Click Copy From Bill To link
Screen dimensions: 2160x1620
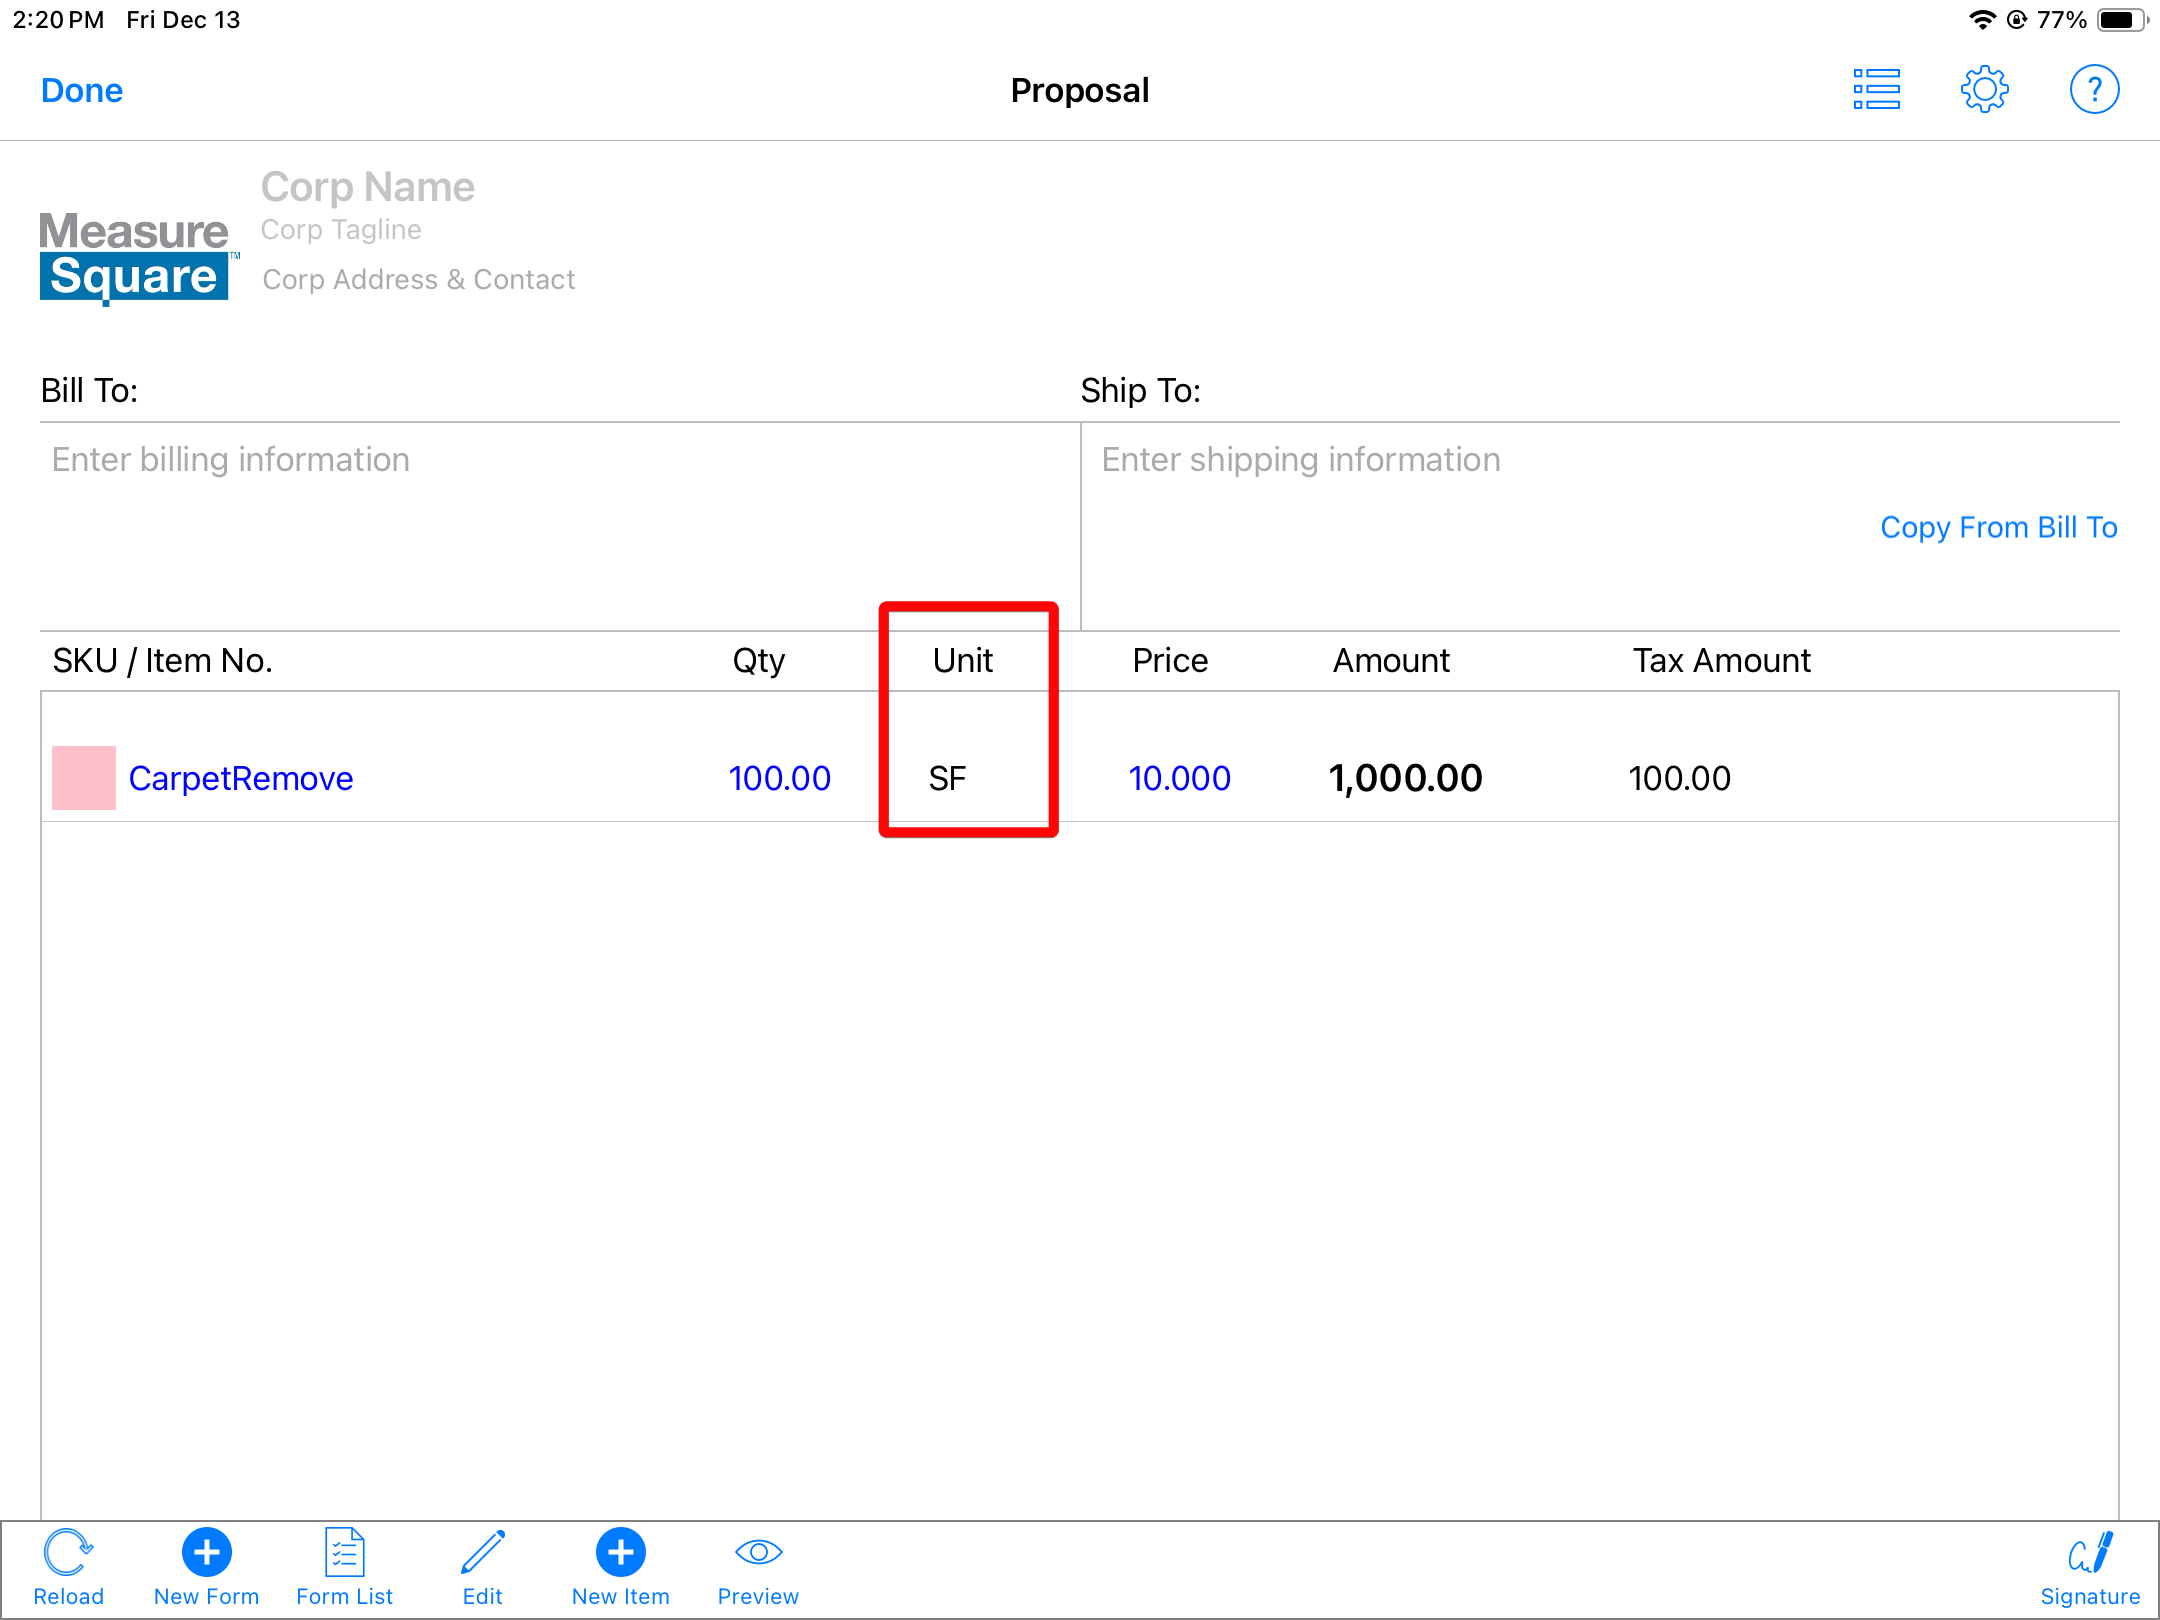point(1998,527)
